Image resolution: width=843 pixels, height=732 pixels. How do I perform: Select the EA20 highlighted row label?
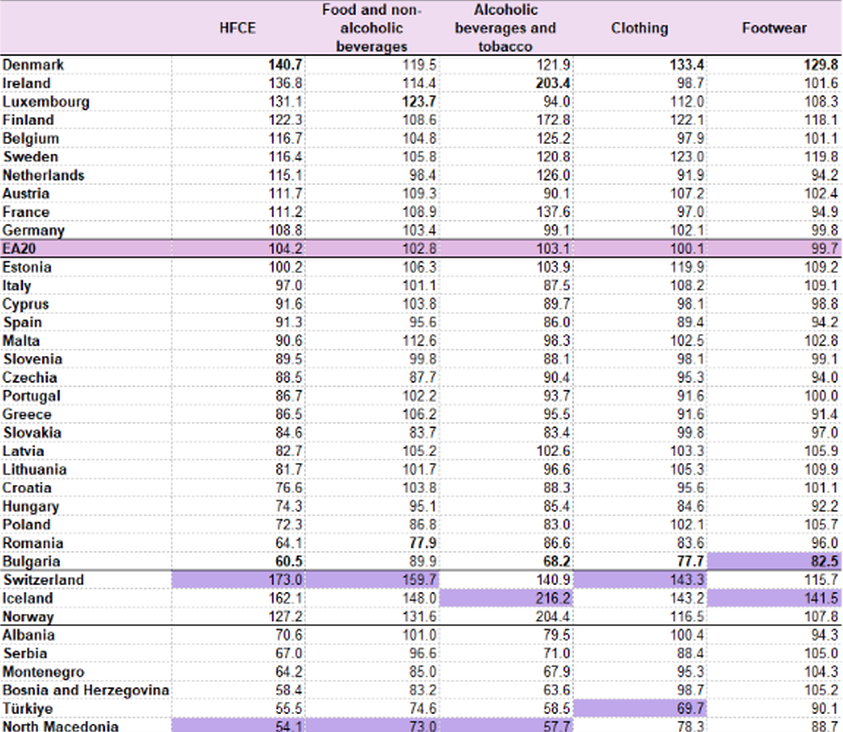[22, 248]
